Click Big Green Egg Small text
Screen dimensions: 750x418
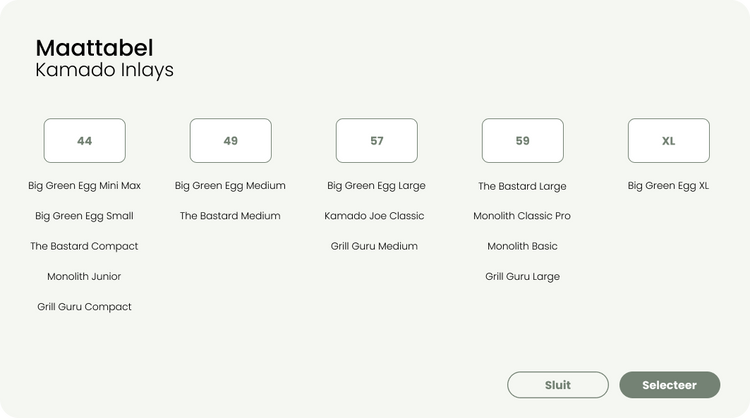[84, 216]
